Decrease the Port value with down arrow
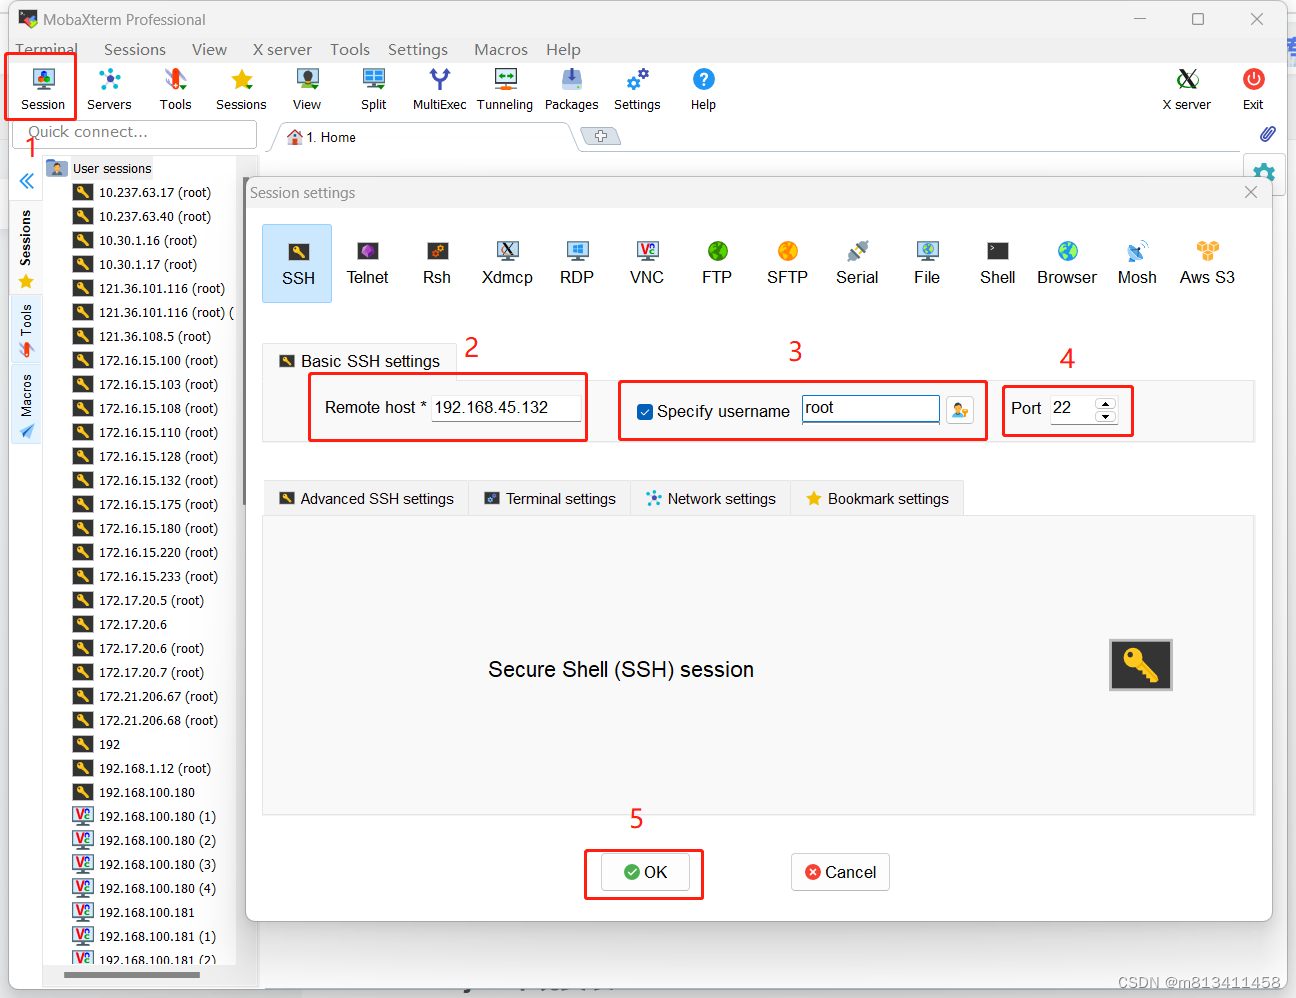Image resolution: width=1296 pixels, height=998 pixels. 1105,416
